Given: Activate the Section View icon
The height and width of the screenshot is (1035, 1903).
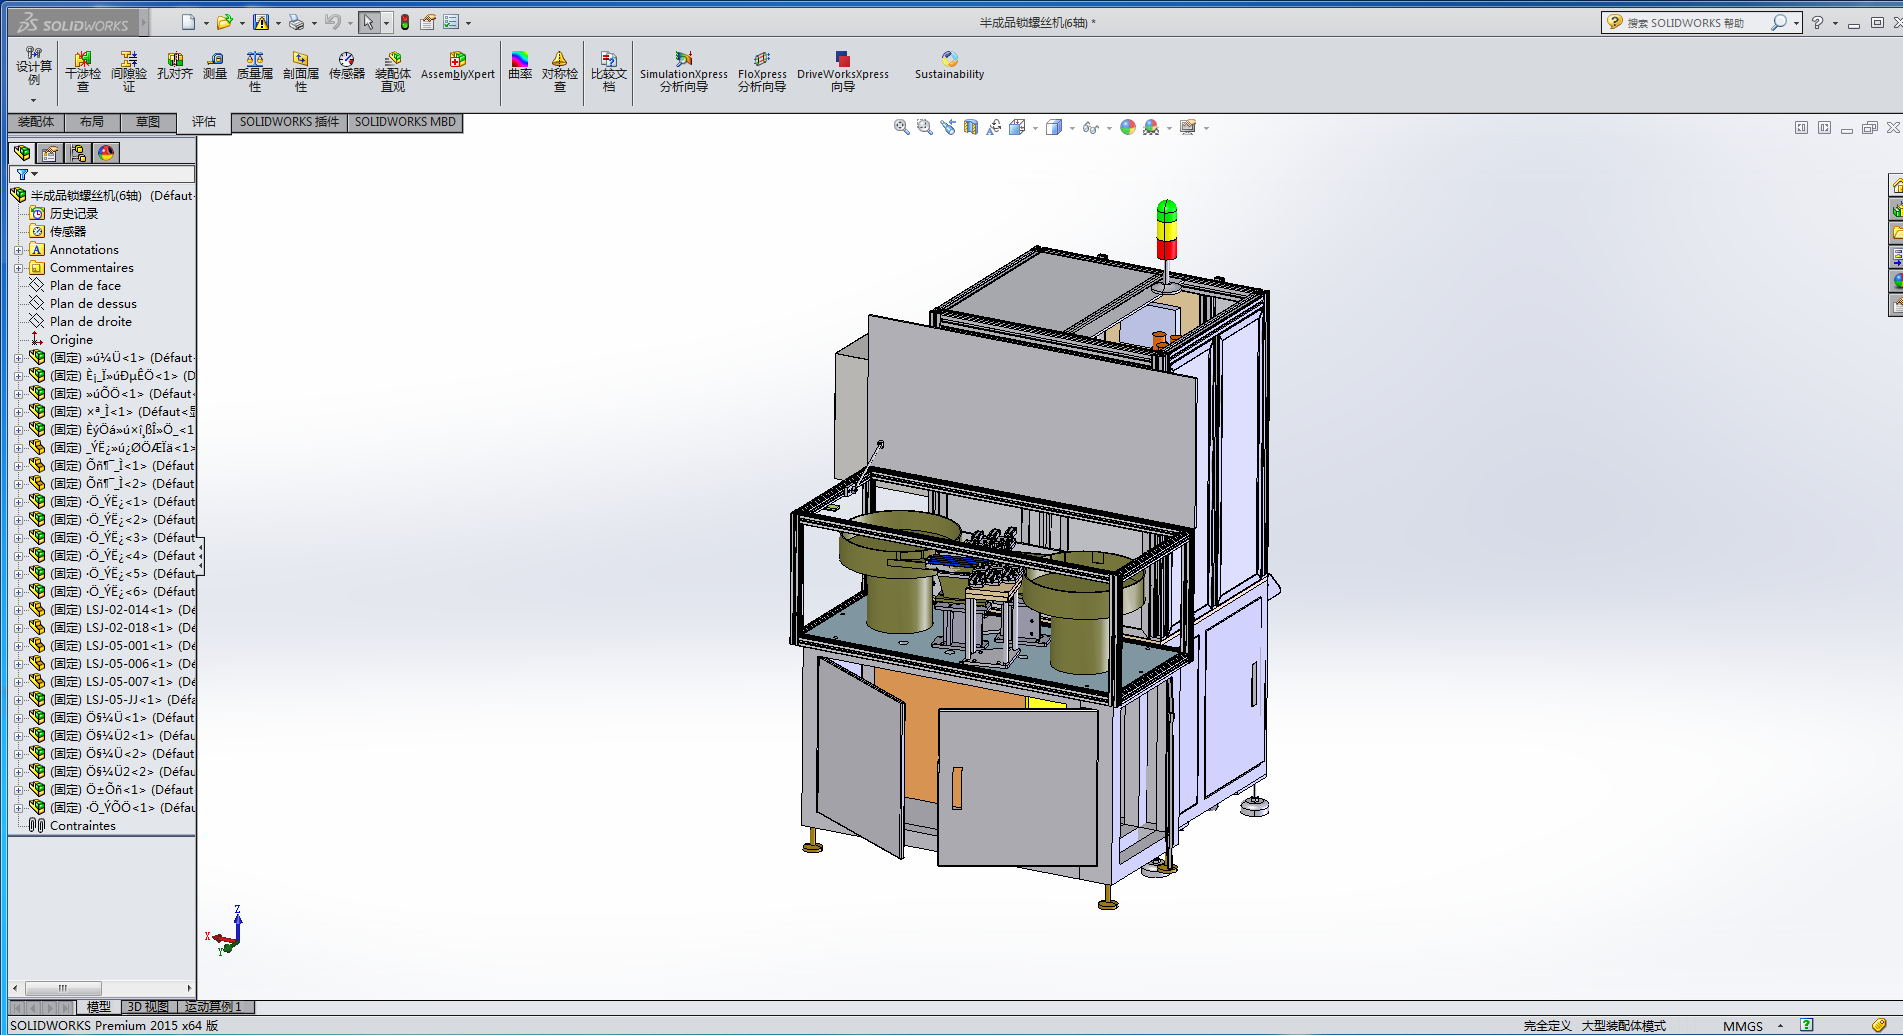Looking at the screenshot, I should [x=970, y=127].
